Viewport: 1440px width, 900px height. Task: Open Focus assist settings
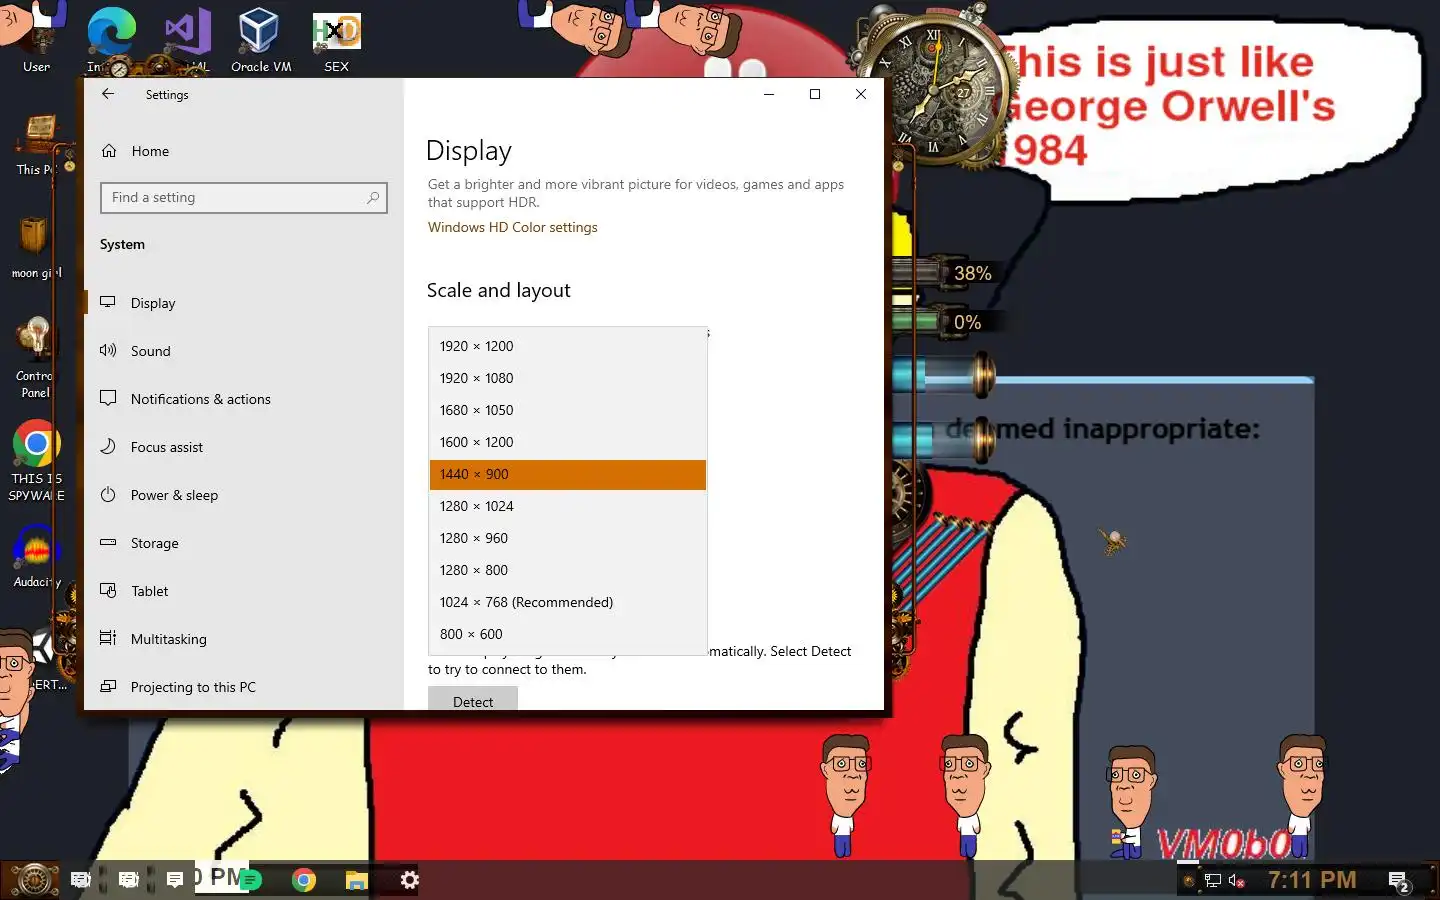tap(244, 447)
